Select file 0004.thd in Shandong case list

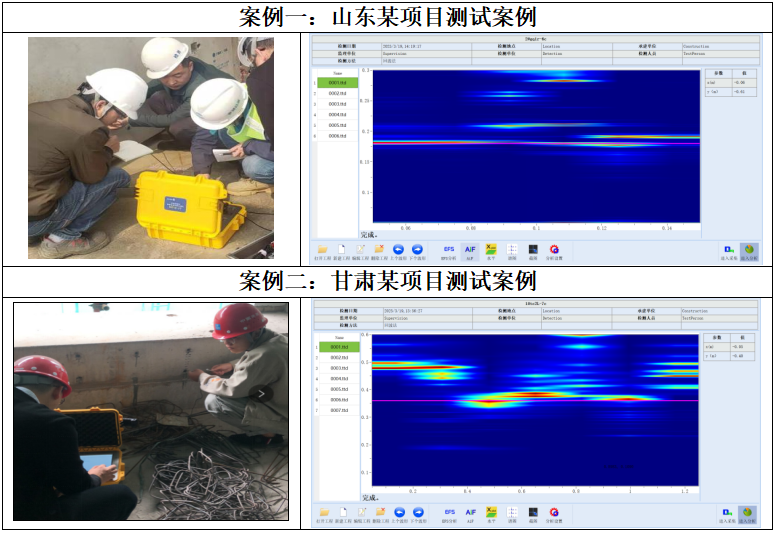(x=337, y=115)
